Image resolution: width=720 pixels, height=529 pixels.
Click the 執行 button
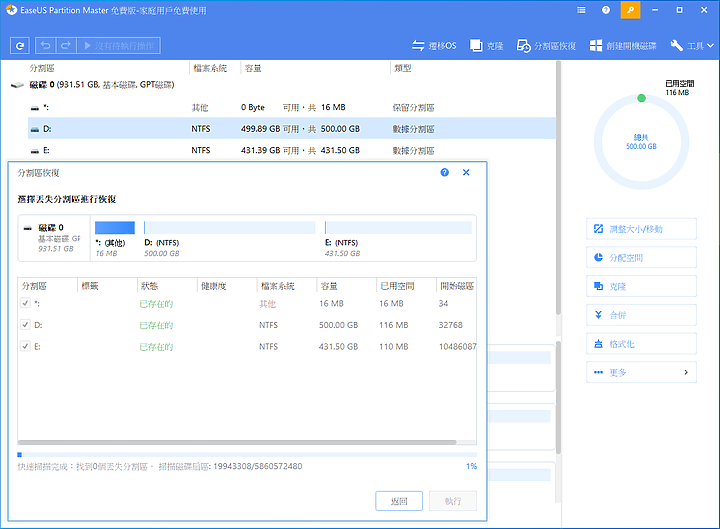(453, 501)
